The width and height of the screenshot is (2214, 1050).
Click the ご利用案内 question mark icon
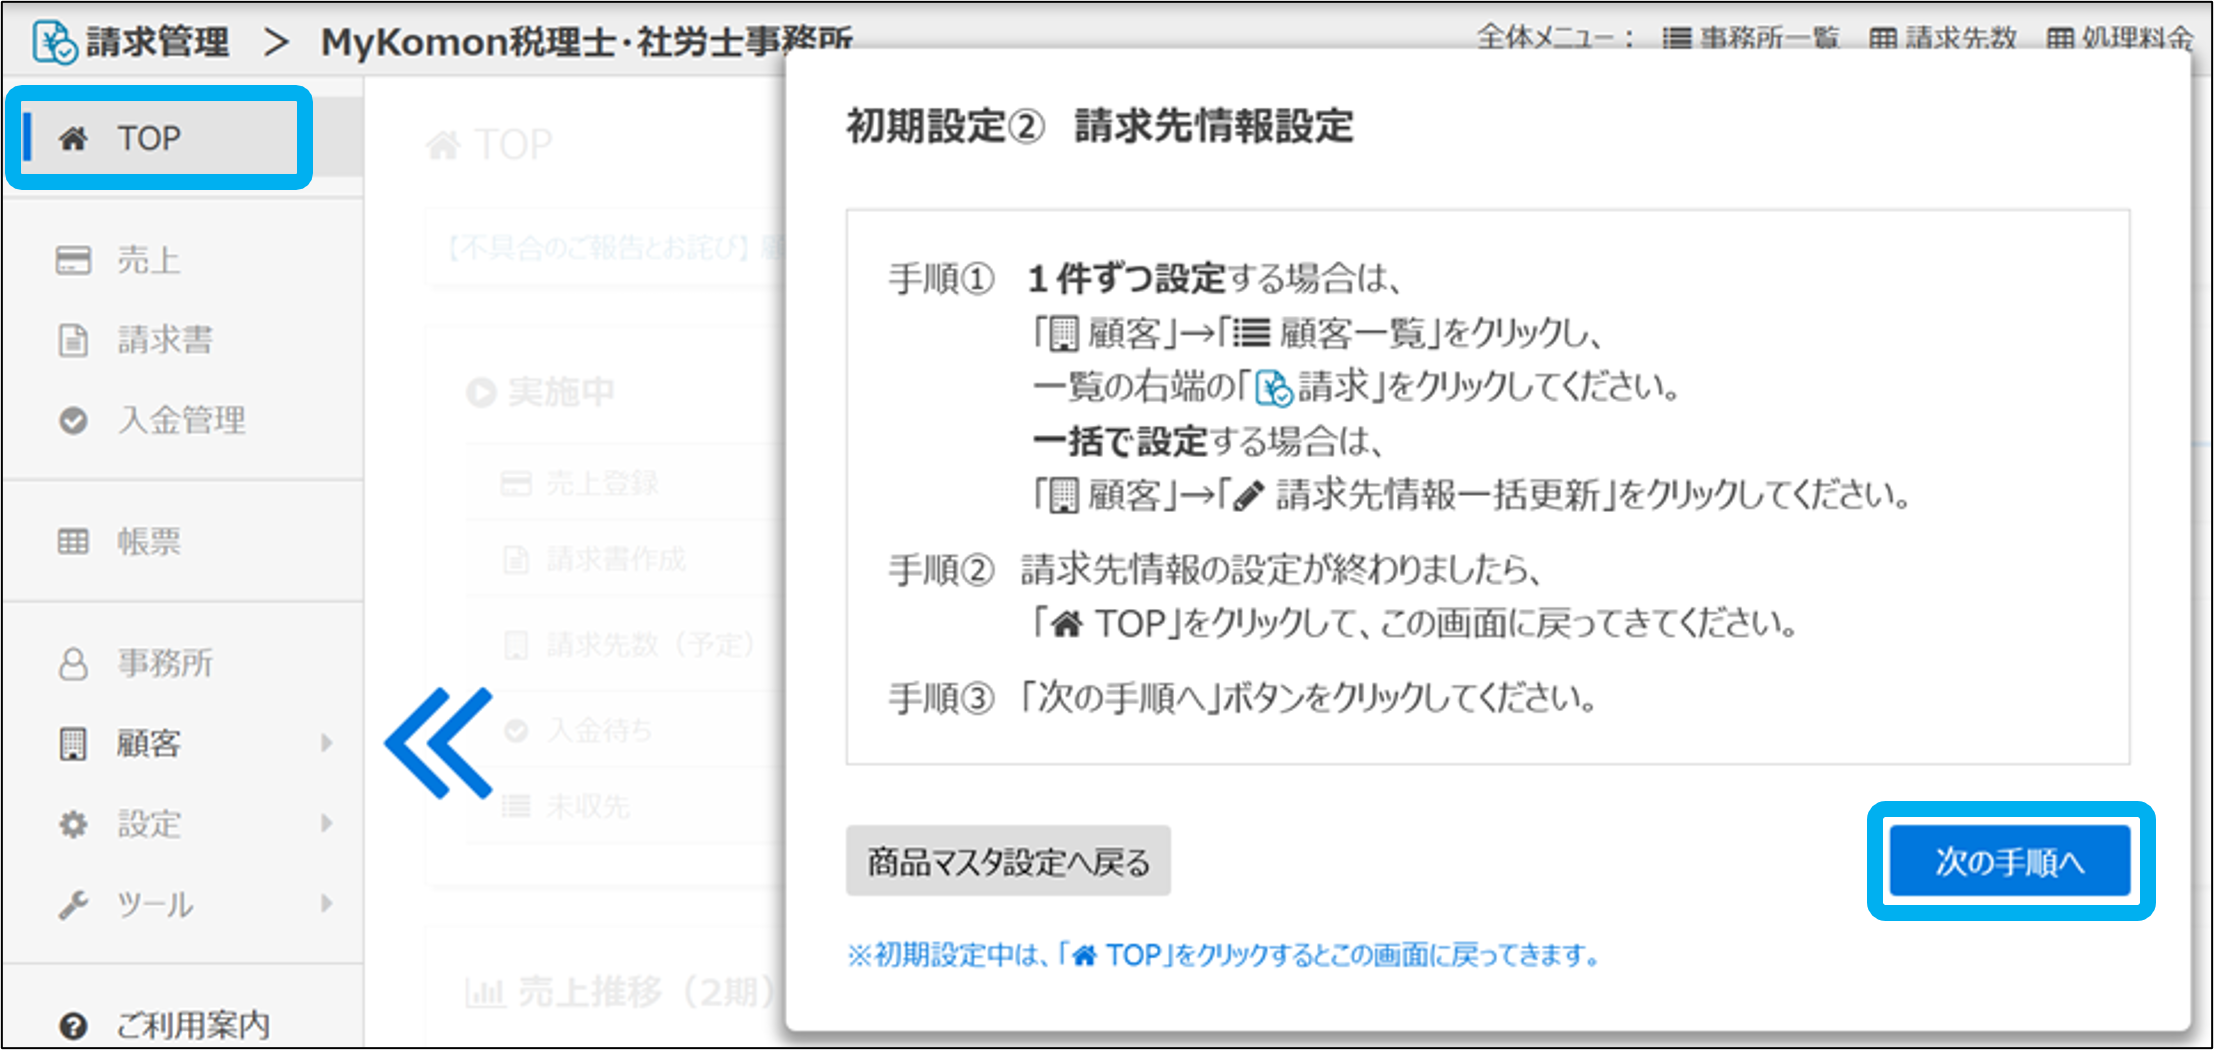(73, 1026)
